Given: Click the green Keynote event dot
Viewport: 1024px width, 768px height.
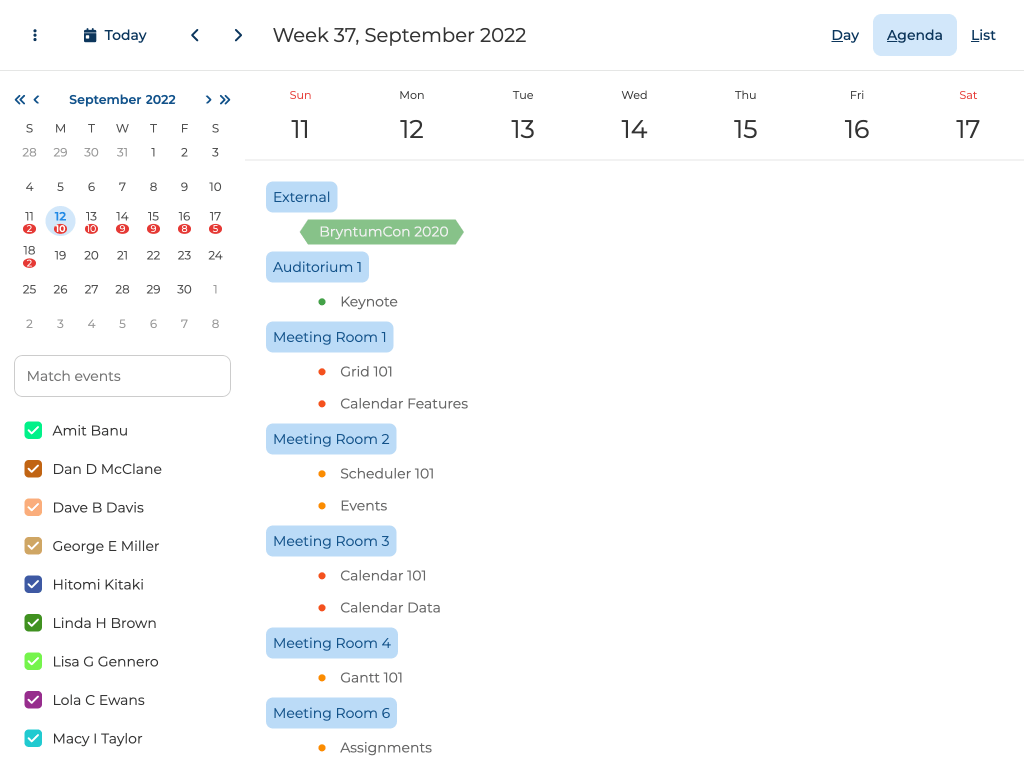Looking at the screenshot, I should [x=322, y=302].
